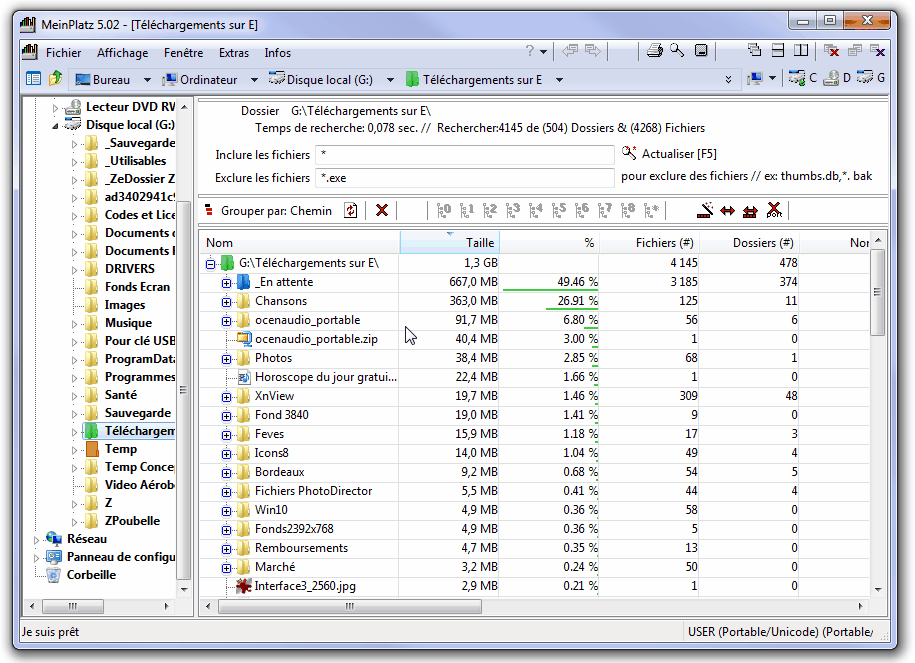
Task: Click the tree level 8 icon
Action: [628, 210]
